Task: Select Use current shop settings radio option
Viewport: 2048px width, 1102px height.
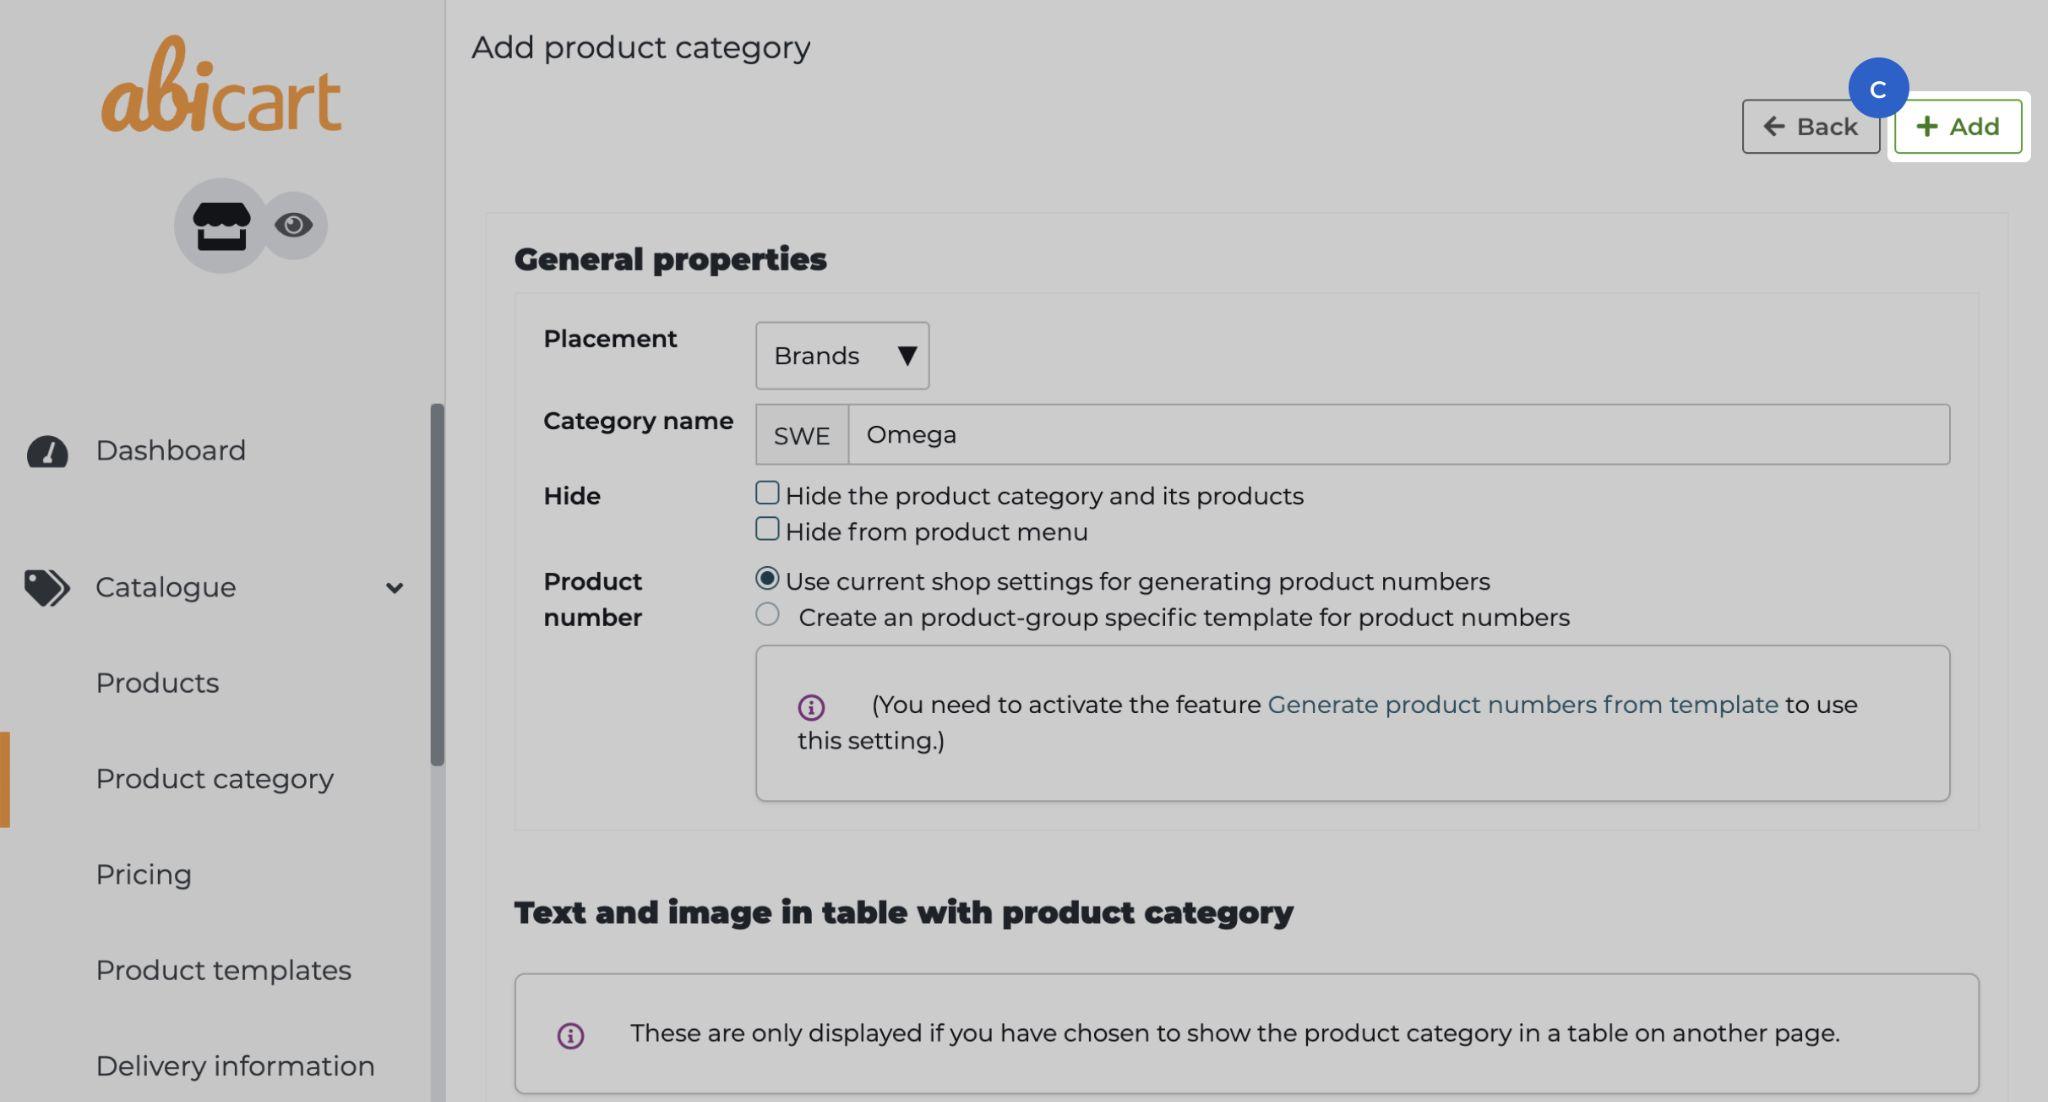Action: tap(767, 578)
